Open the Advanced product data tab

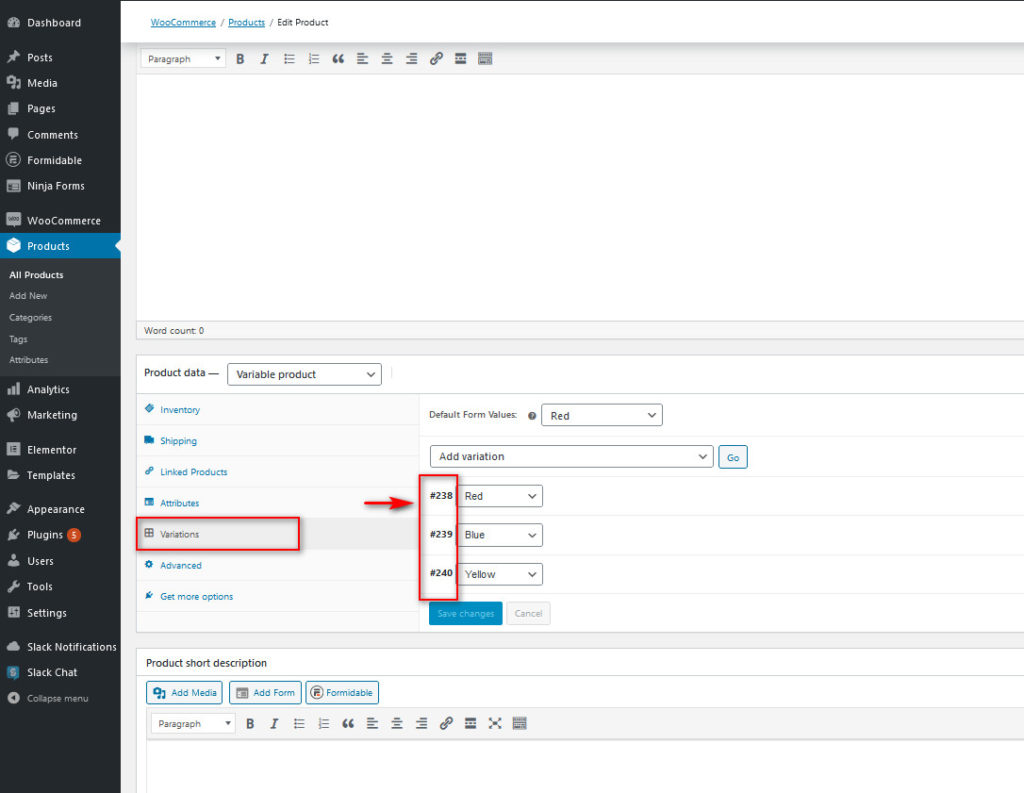click(x=278, y=565)
